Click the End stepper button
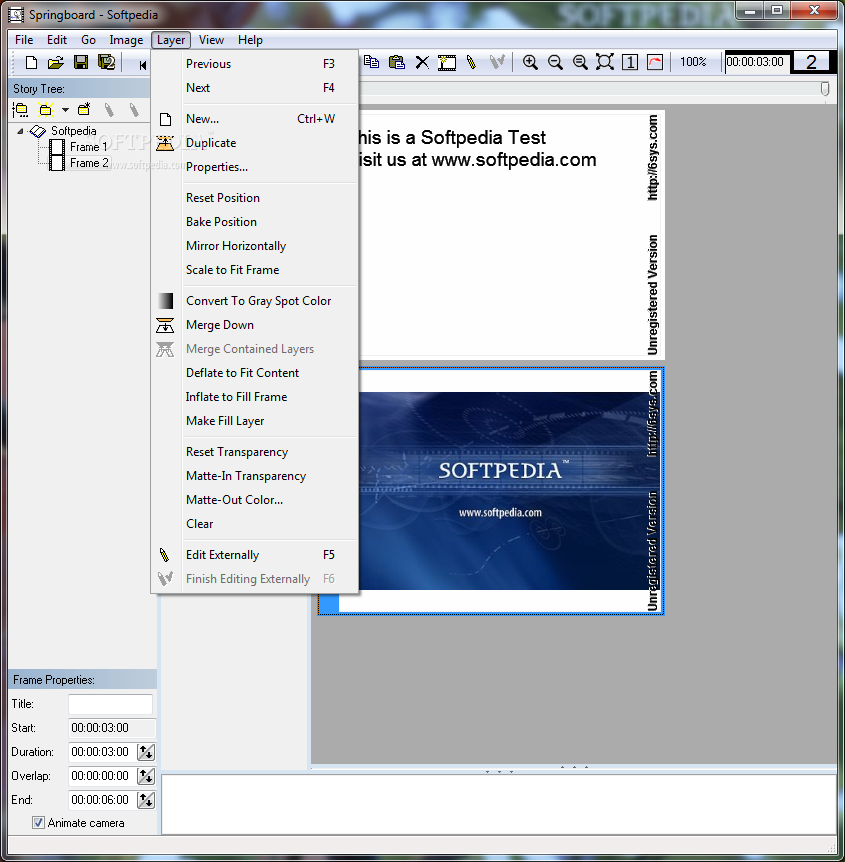845x862 pixels. tap(146, 800)
